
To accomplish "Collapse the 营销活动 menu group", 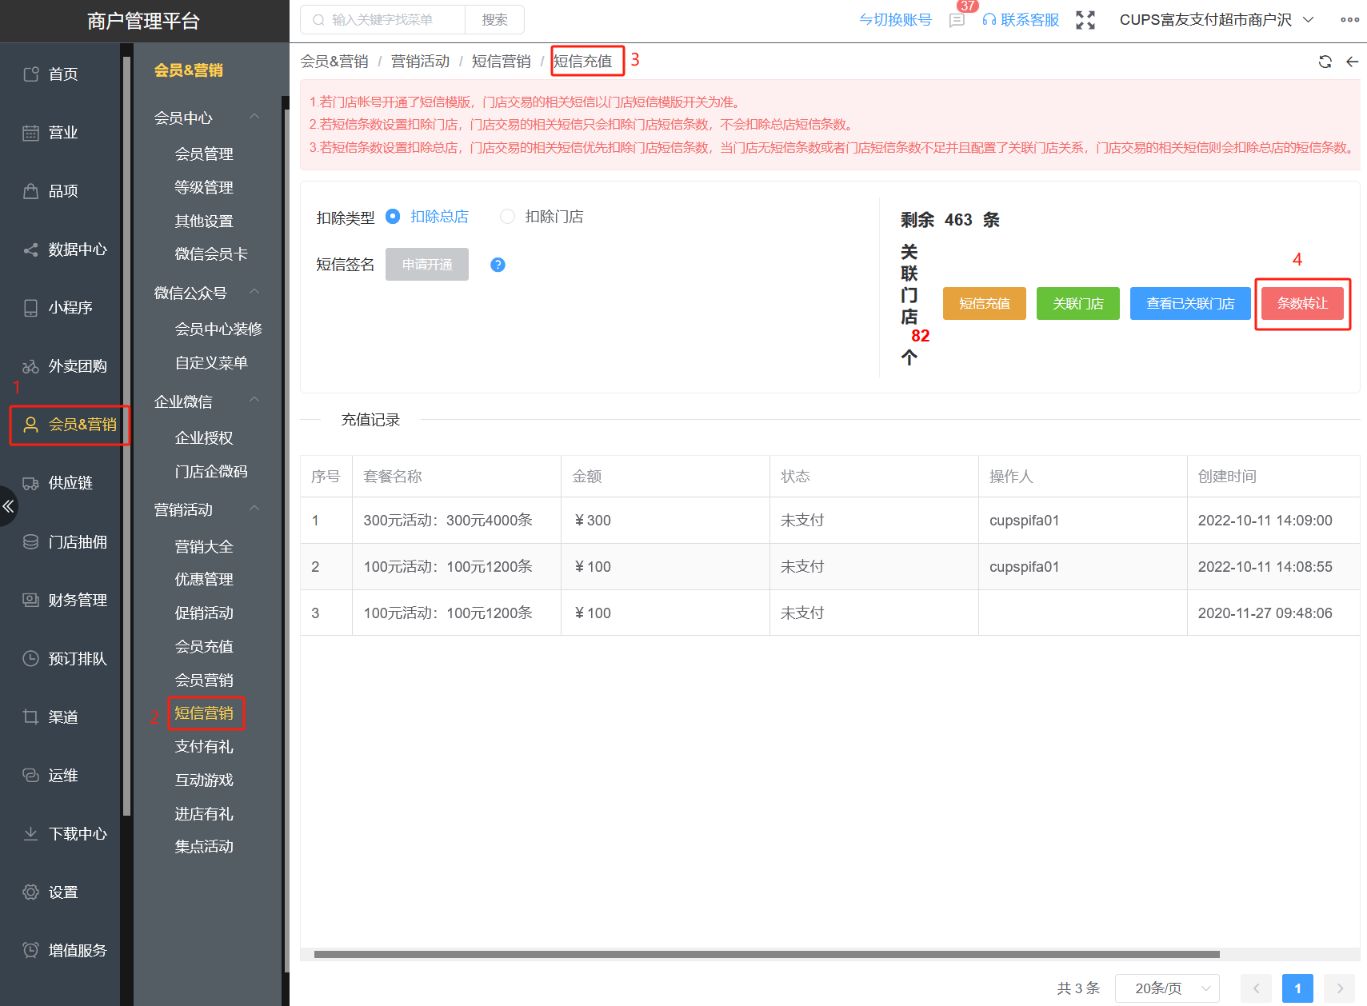I will pos(254,509).
